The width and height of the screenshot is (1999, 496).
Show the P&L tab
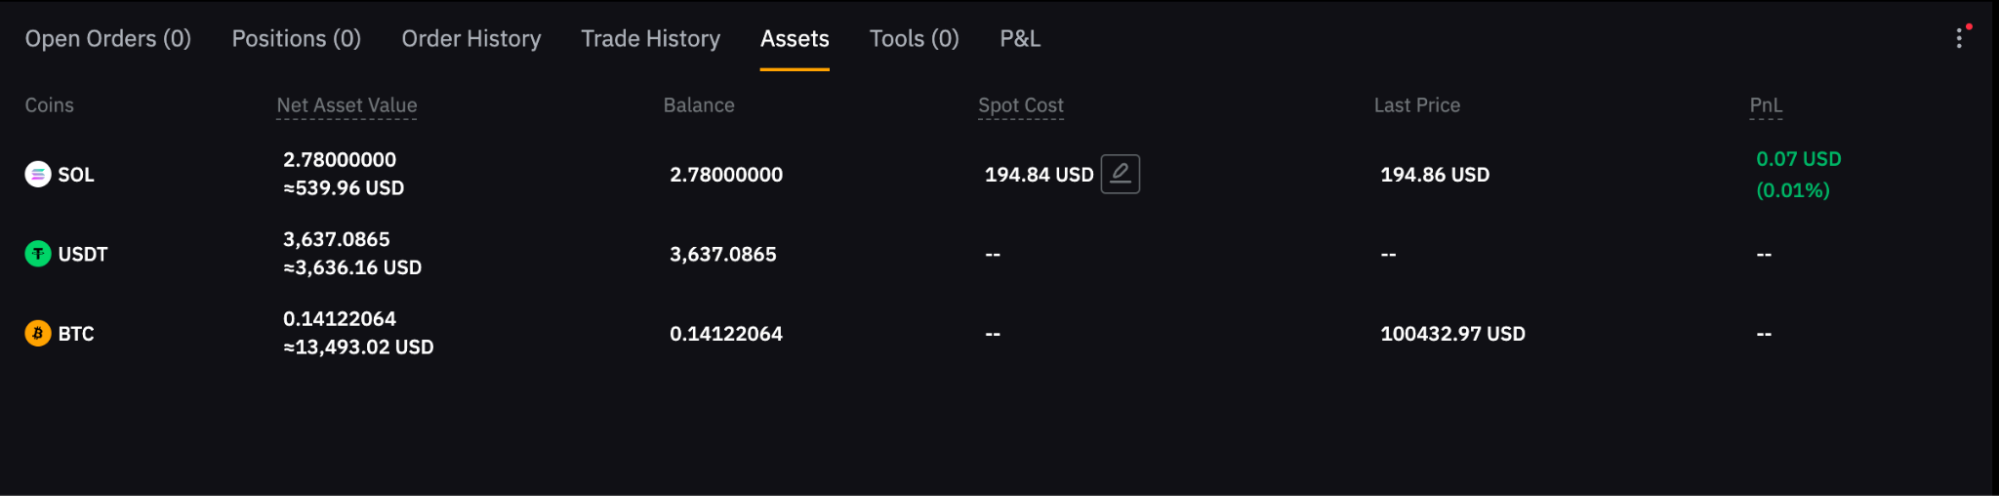(1020, 39)
